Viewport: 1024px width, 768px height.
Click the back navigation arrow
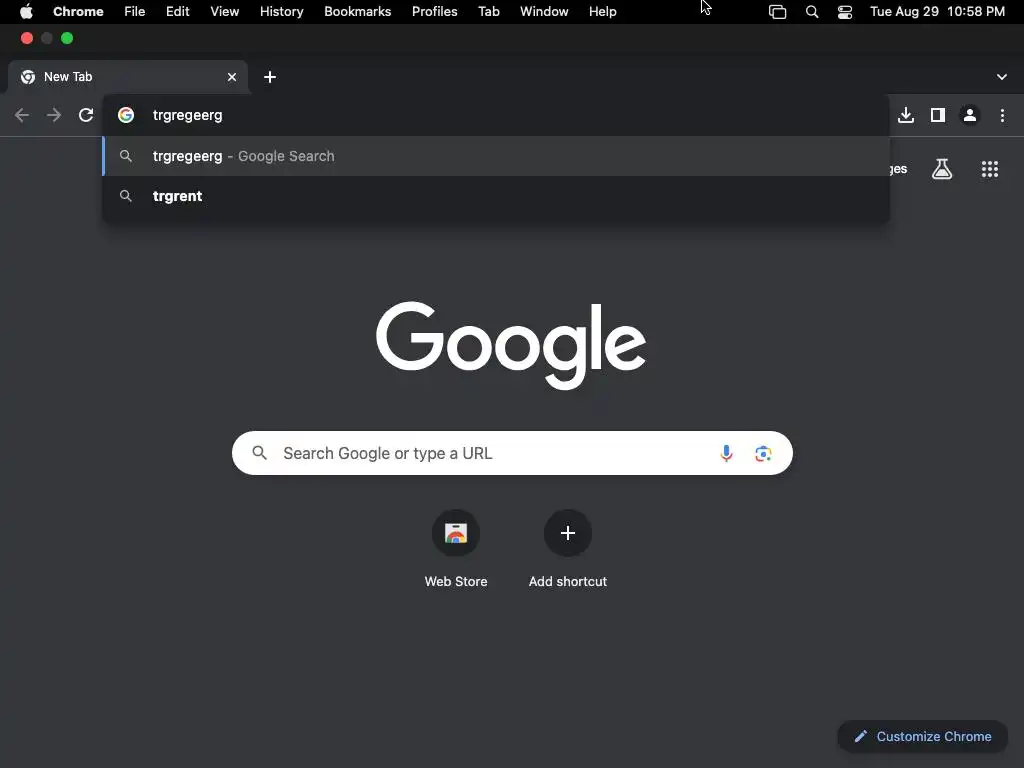click(x=22, y=116)
